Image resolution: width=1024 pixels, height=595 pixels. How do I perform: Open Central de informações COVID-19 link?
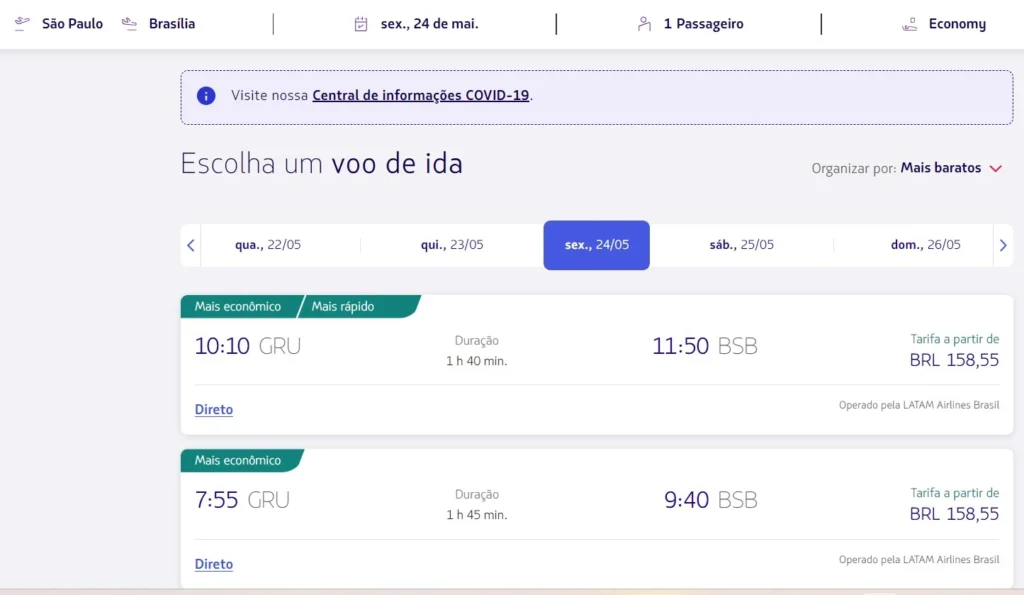(x=420, y=96)
